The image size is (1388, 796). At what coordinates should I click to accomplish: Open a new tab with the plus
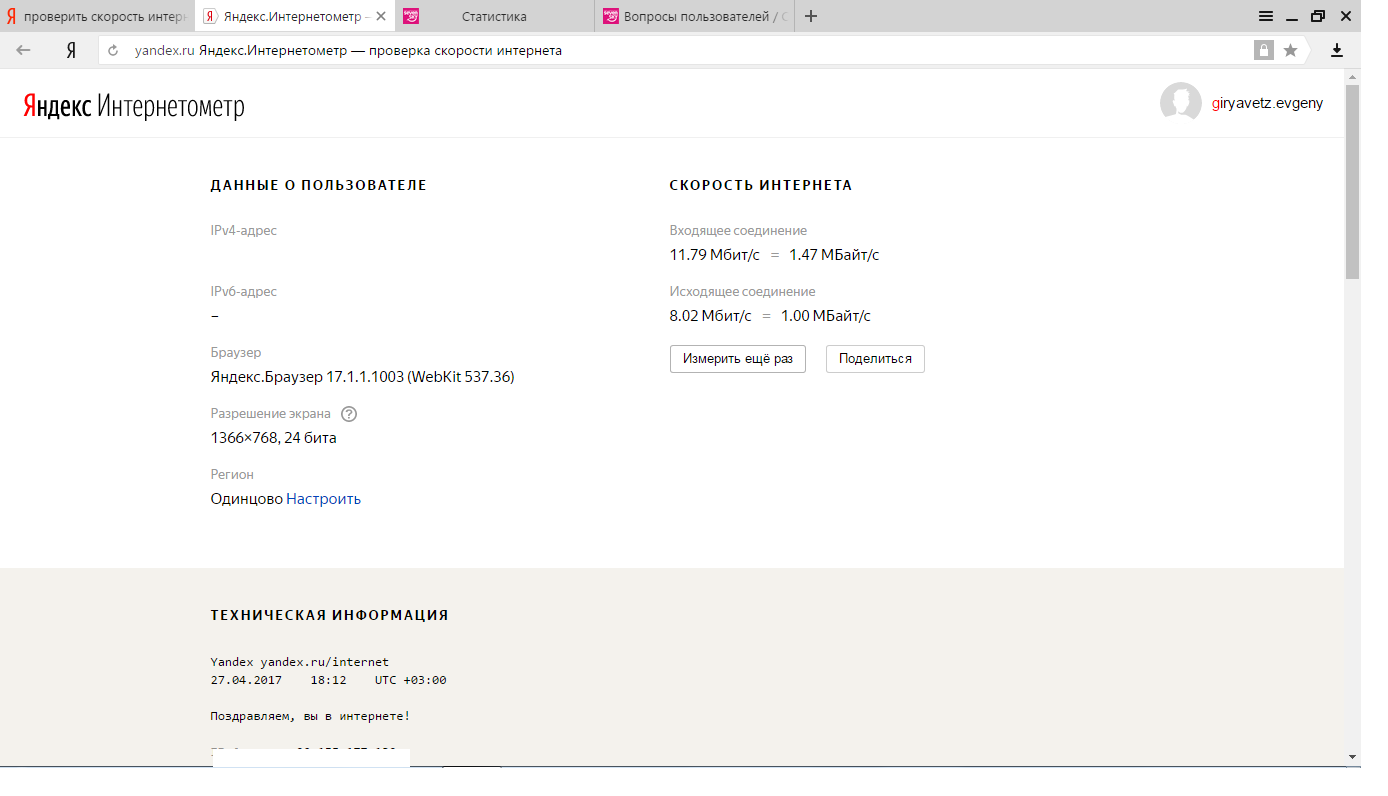coord(811,16)
